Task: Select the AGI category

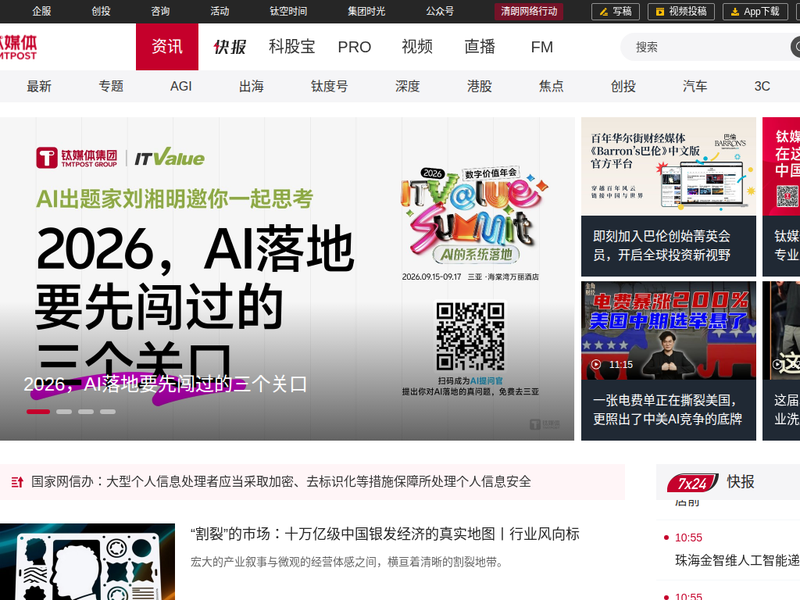Action: (181, 86)
